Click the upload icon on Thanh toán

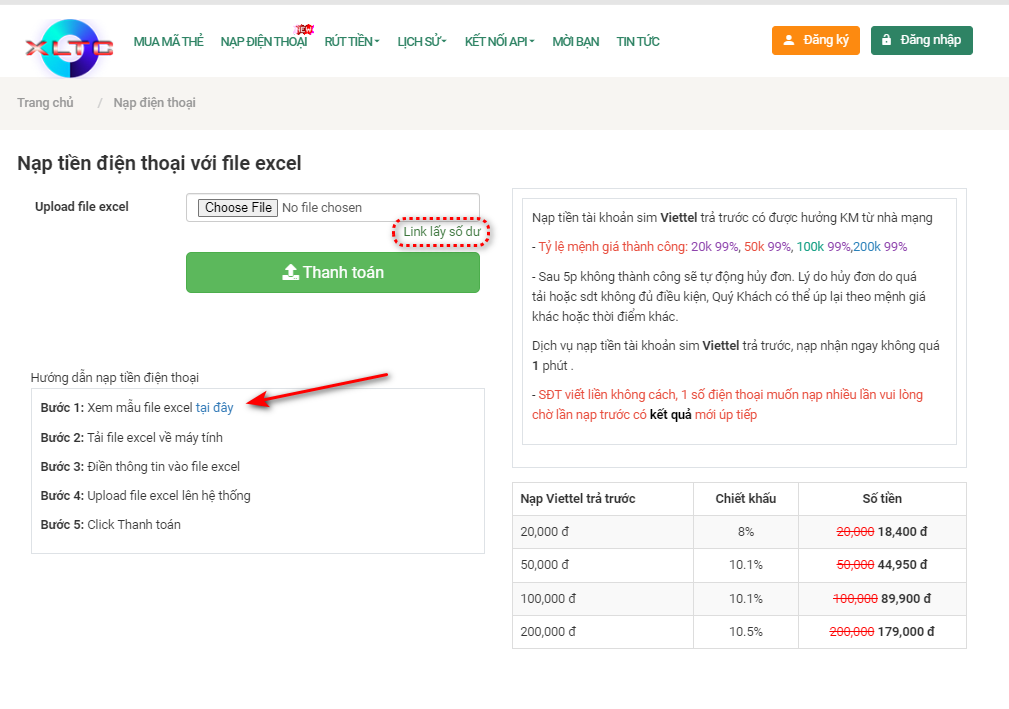291,272
